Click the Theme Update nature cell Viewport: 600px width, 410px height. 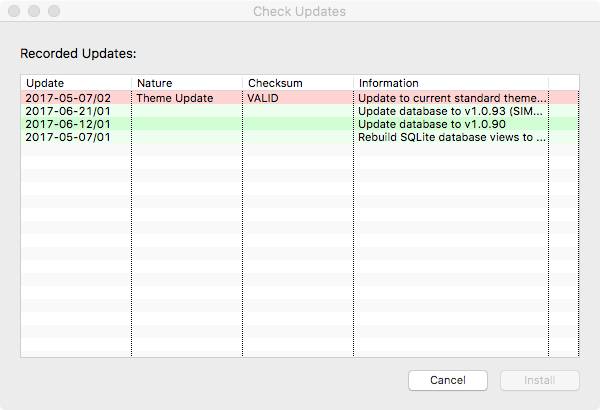175,98
